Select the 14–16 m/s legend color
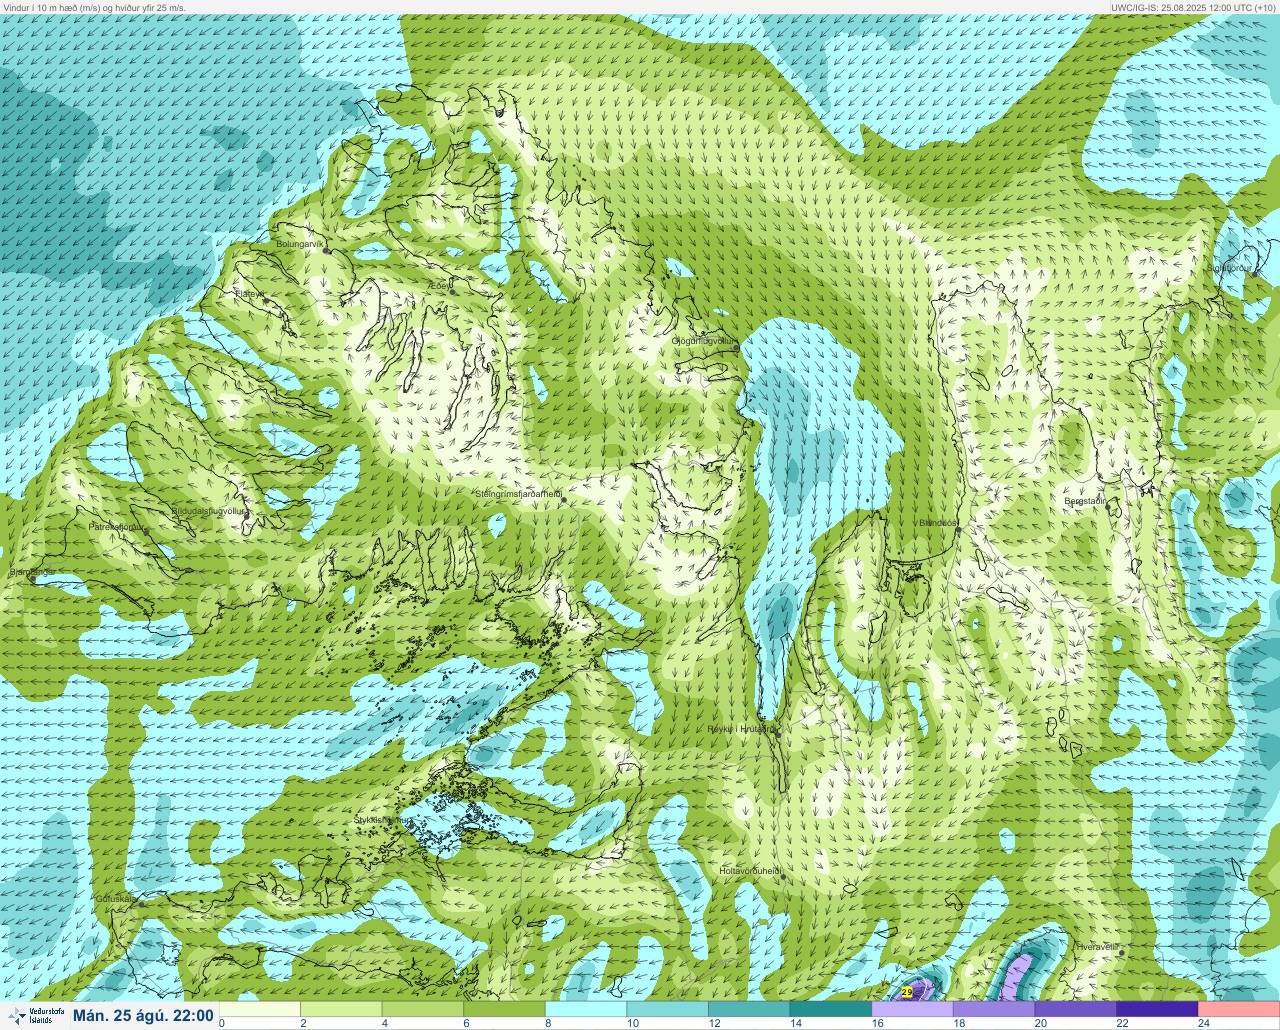The image size is (1280, 1030). (x=831, y=1008)
